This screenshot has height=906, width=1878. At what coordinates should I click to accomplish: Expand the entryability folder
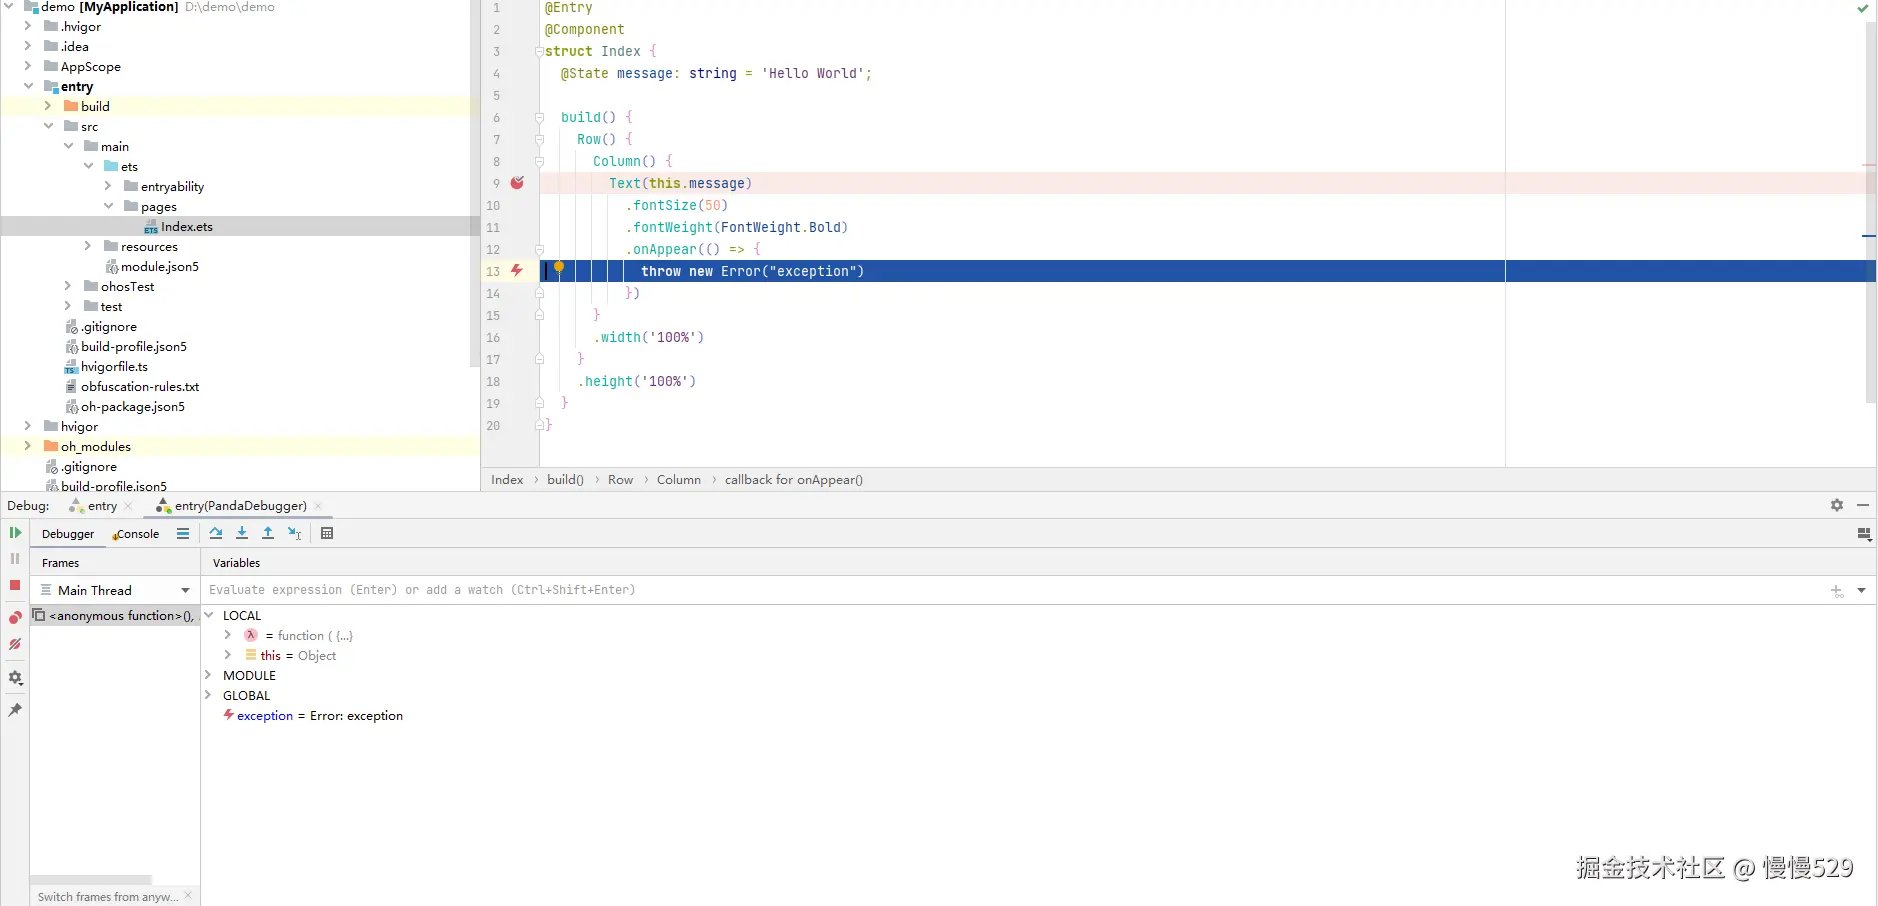[x=108, y=186]
